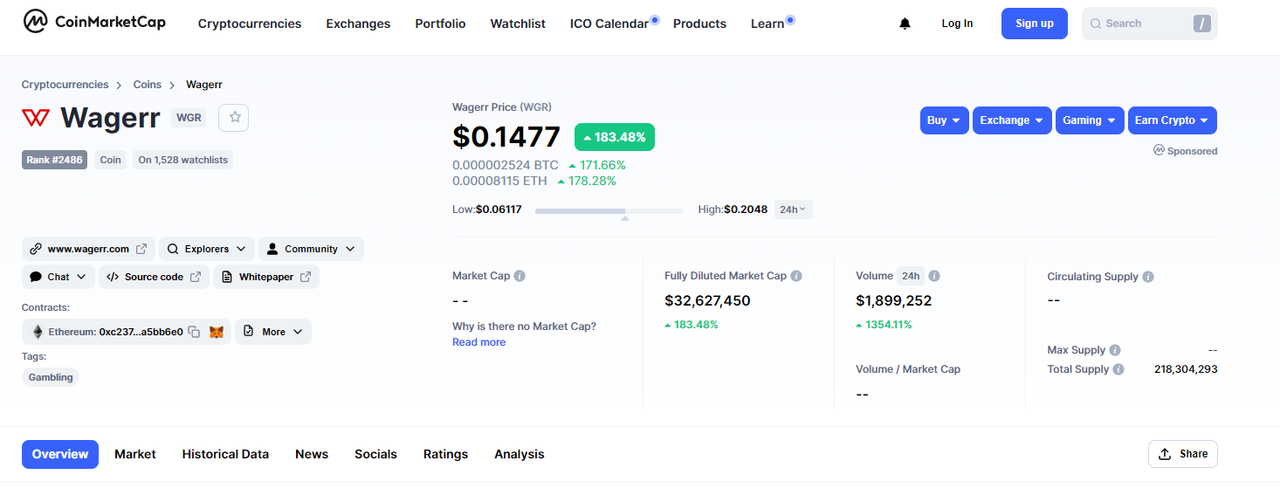Switch to the News tab
The width and height of the screenshot is (1280, 495).
[x=312, y=454]
